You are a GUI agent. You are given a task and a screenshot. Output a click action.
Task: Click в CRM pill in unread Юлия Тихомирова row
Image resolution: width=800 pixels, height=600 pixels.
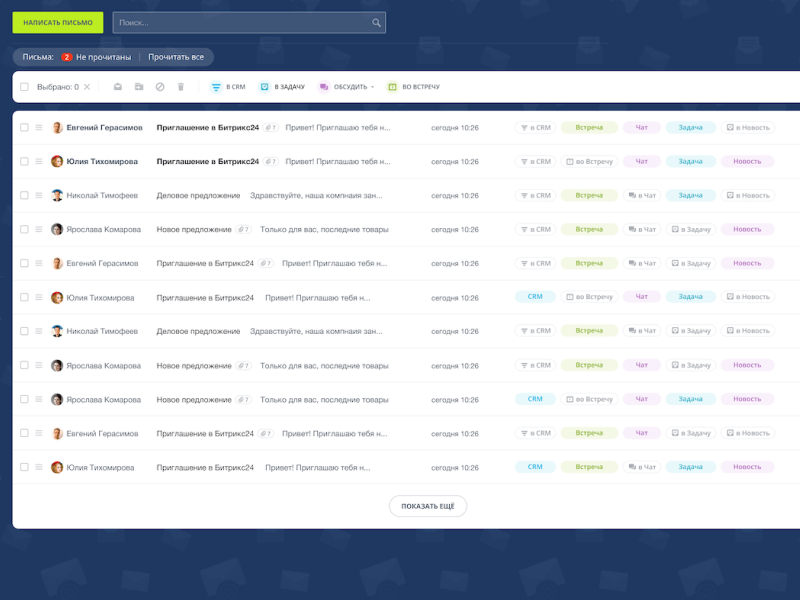536,161
